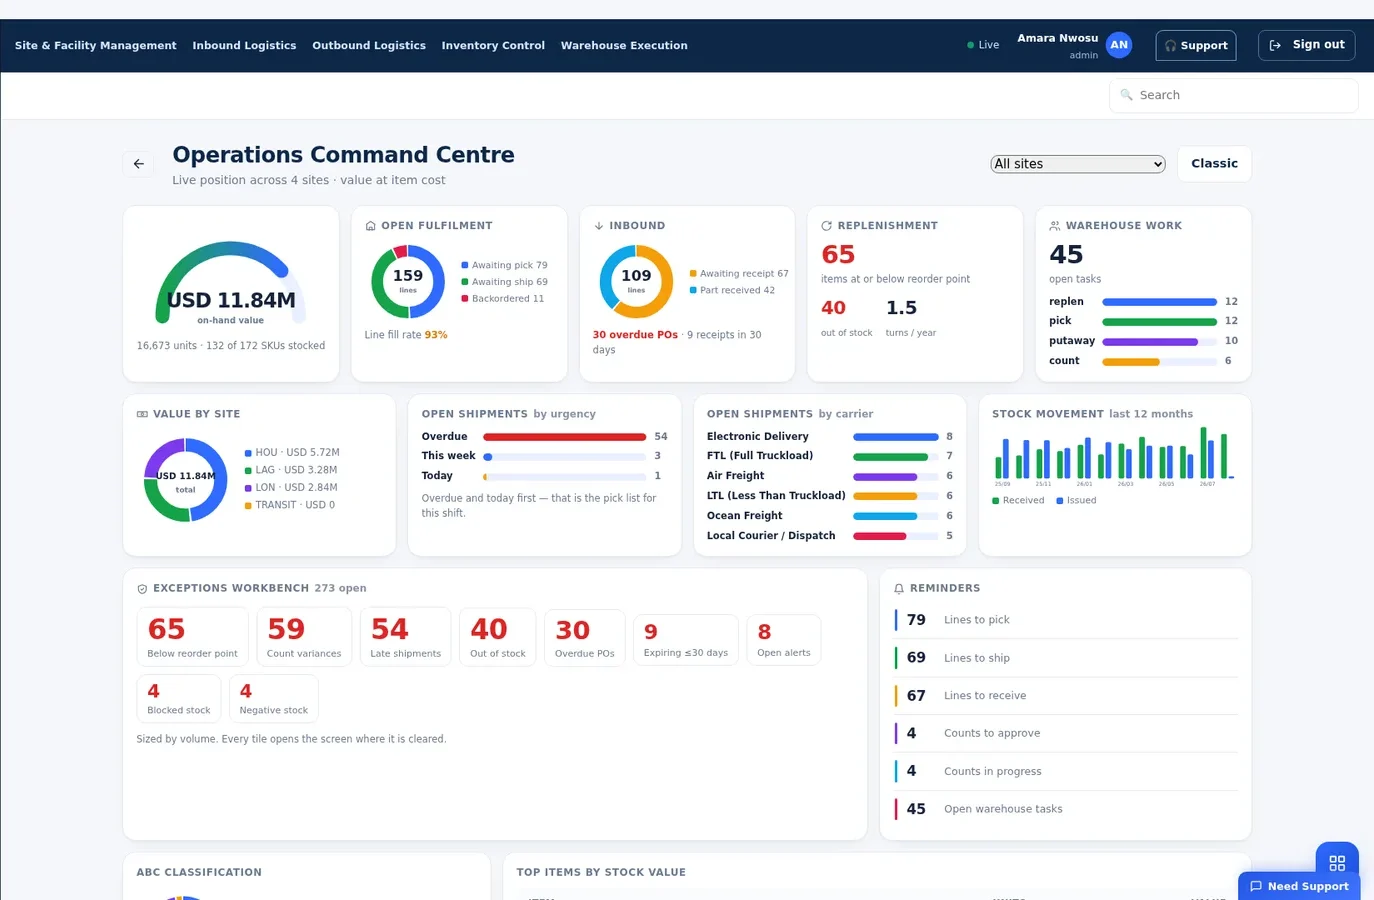Open the Expiring ≤30 days tile
This screenshot has width=1374, height=900.
coord(686,640)
